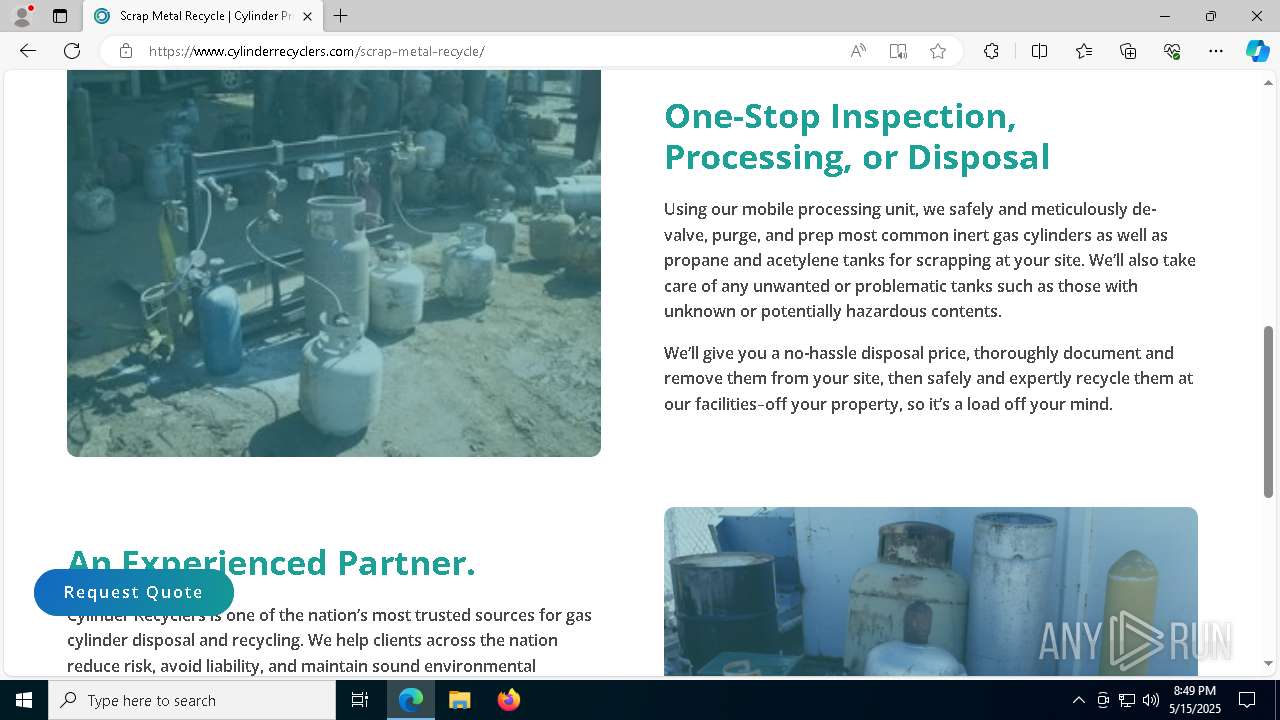Open Read aloud from address bar
The height and width of the screenshot is (720, 1280).
click(858, 51)
